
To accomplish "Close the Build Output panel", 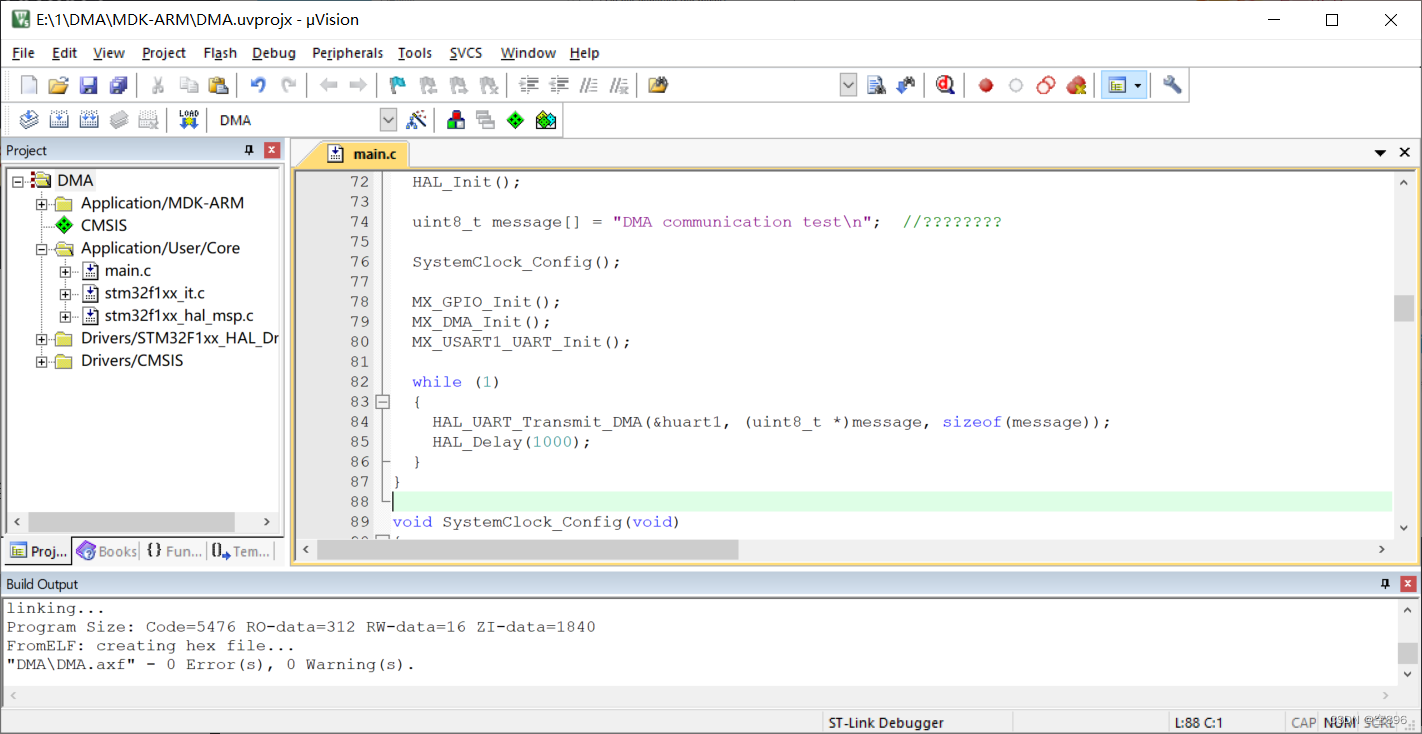I will (1409, 584).
